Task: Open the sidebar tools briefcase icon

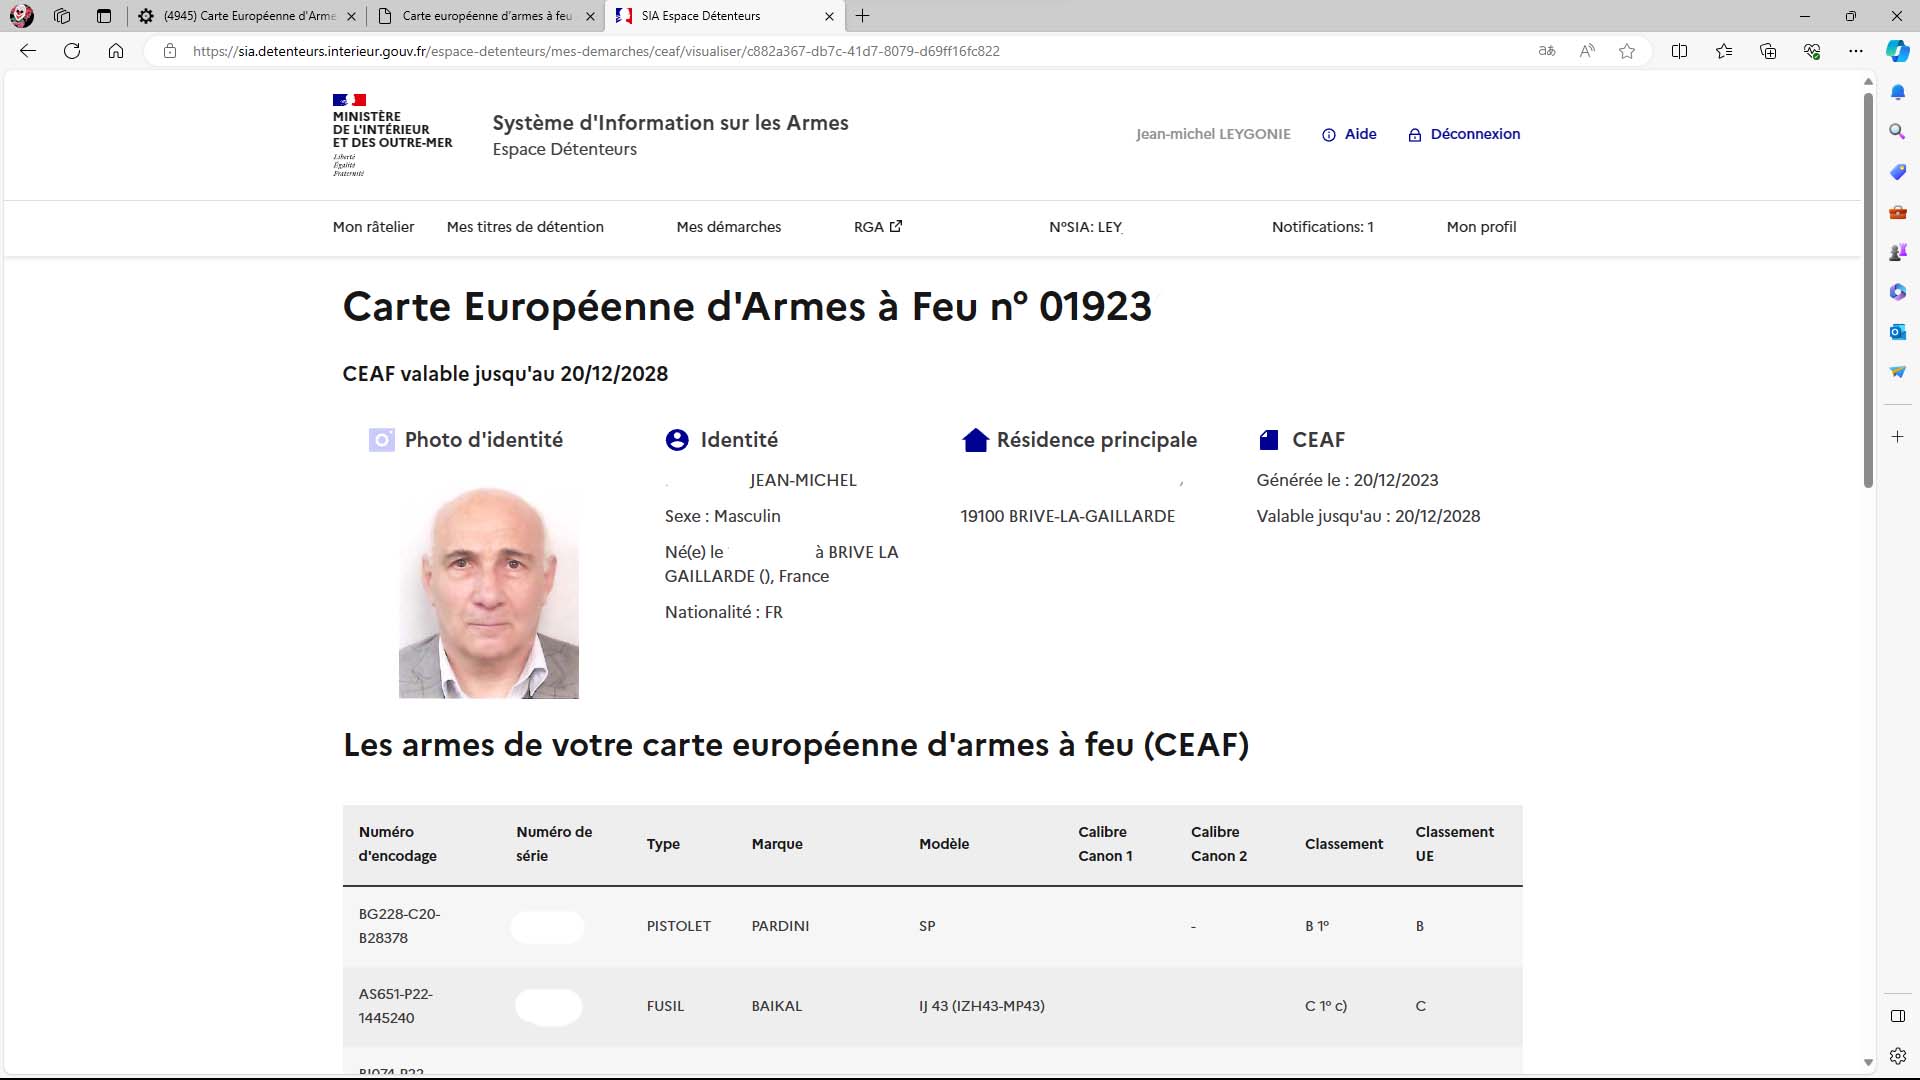Action: click(x=1897, y=212)
